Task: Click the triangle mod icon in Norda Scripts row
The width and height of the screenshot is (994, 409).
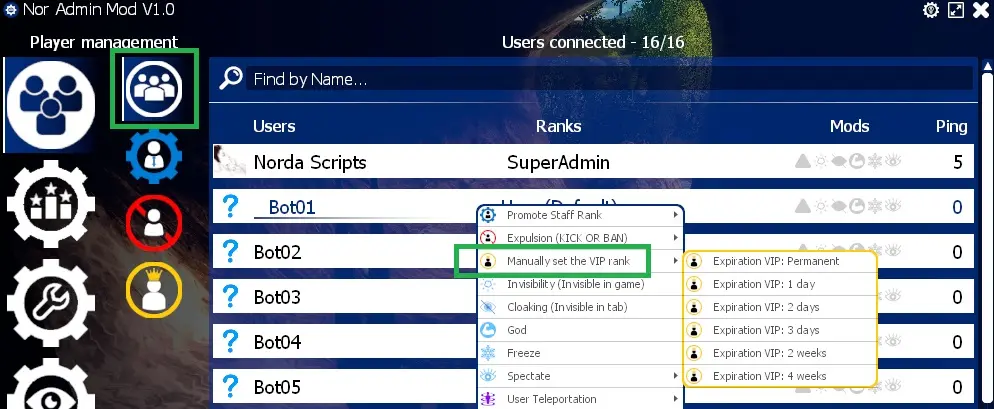Action: [803, 162]
